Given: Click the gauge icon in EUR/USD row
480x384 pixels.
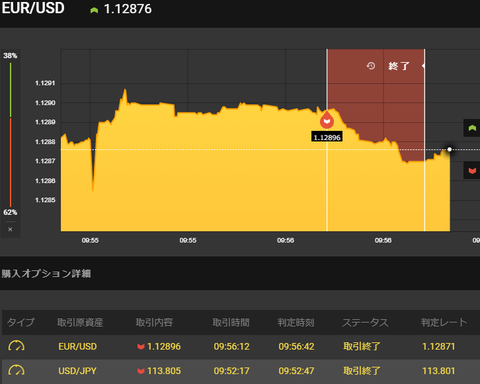Looking at the screenshot, I should click(x=16, y=346).
